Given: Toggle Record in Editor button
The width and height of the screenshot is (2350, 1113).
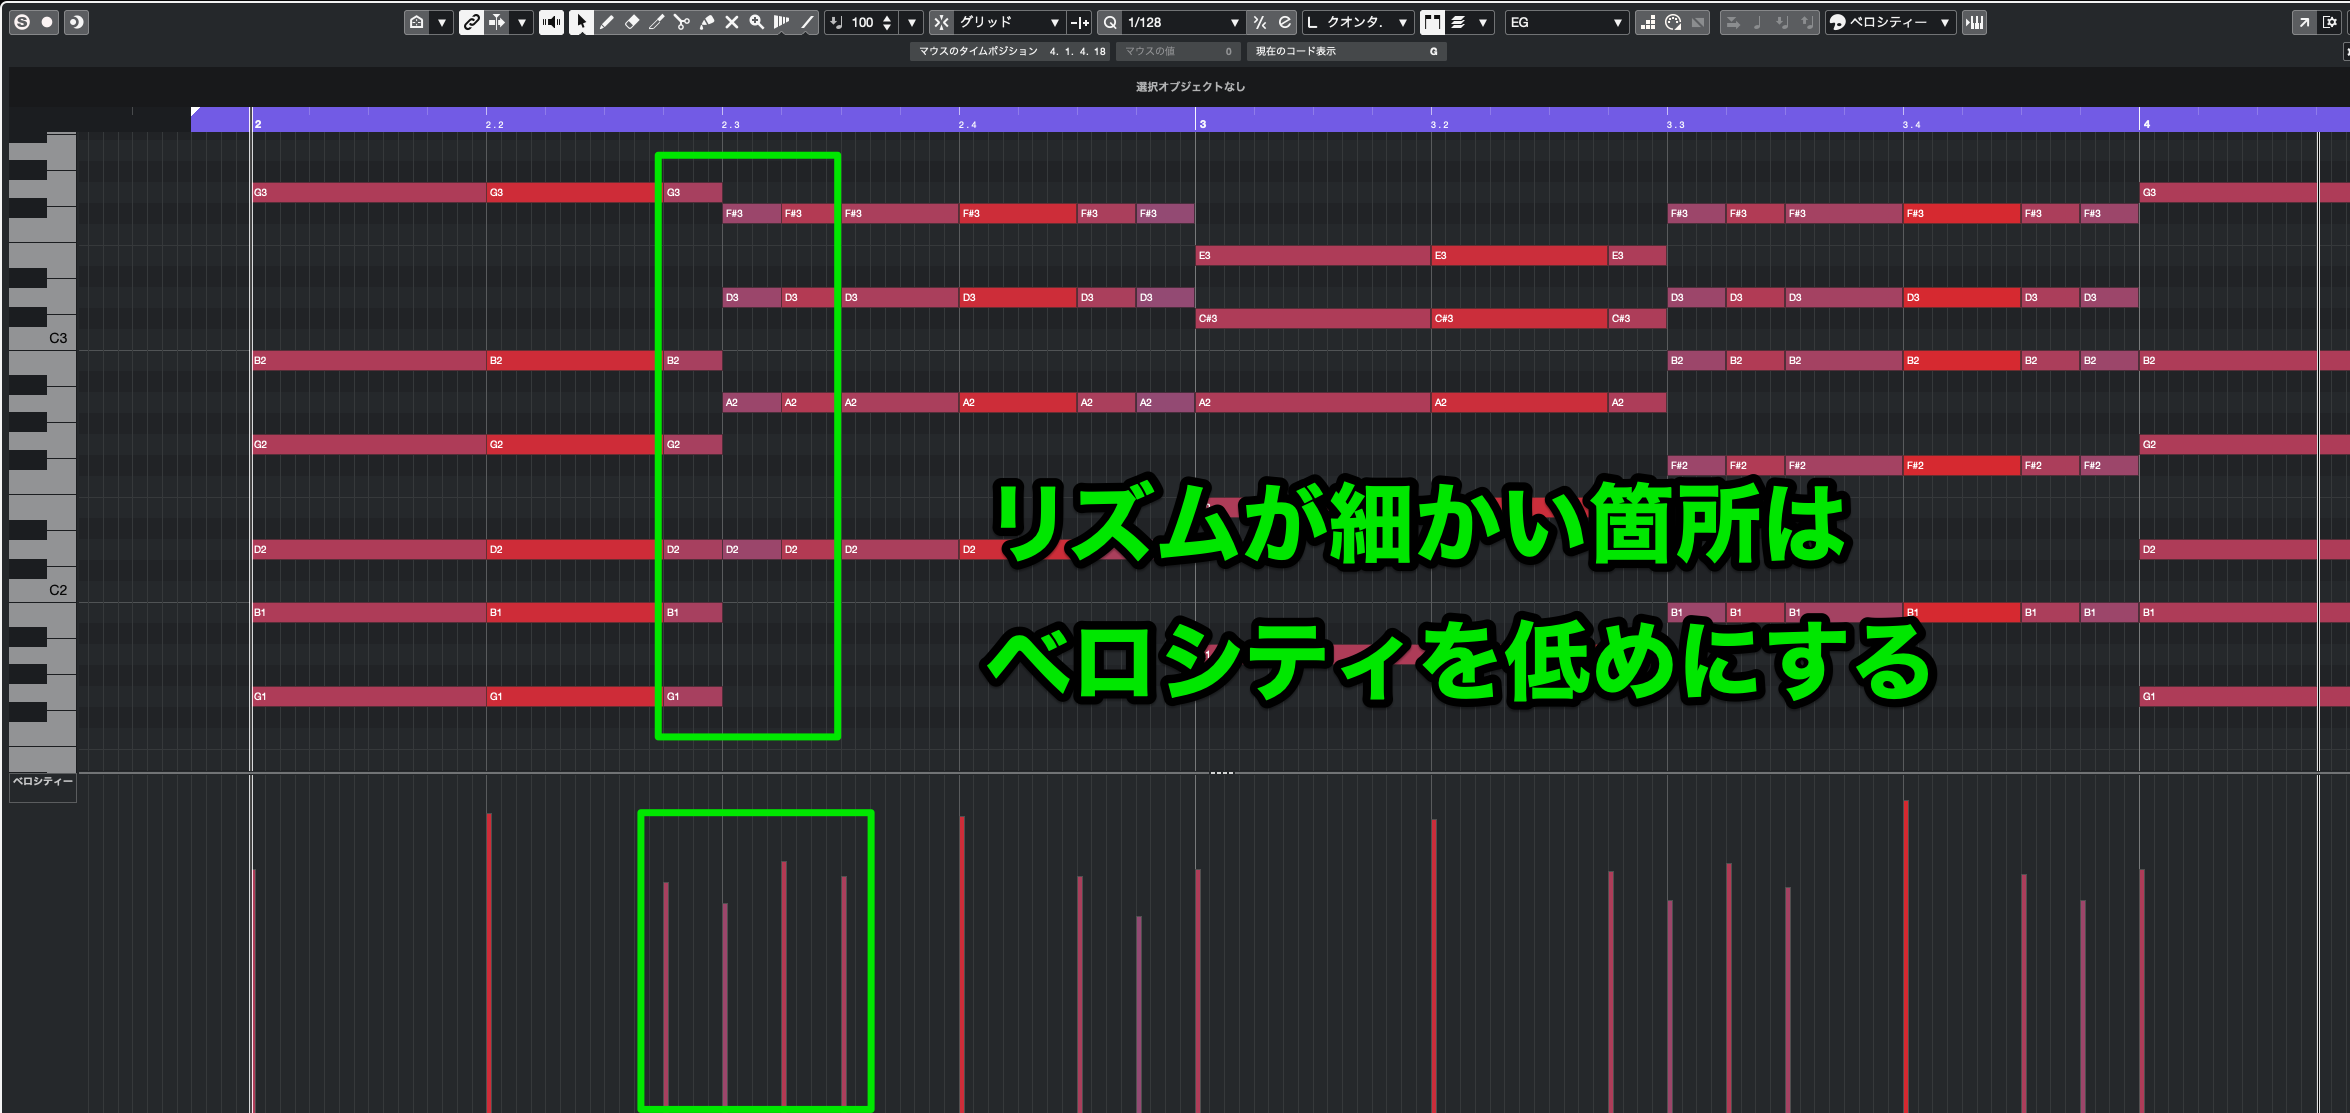Looking at the screenshot, I should pos(47,22).
